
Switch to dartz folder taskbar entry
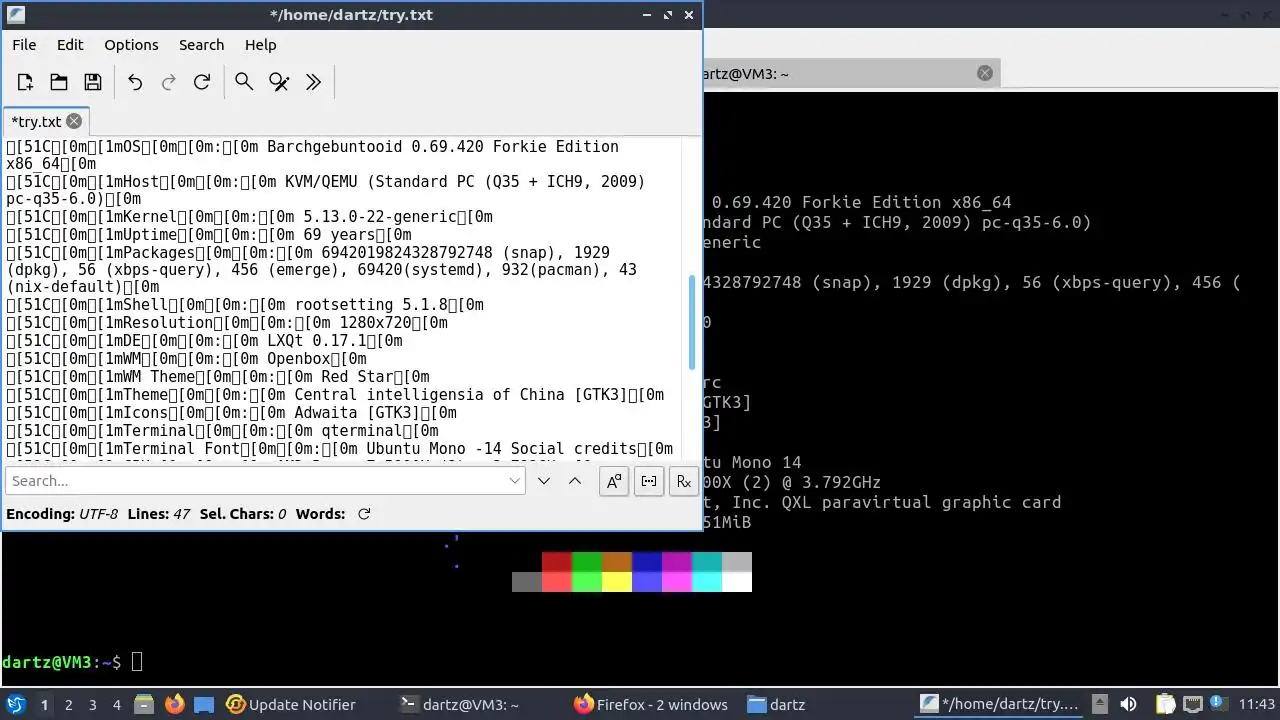point(776,704)
